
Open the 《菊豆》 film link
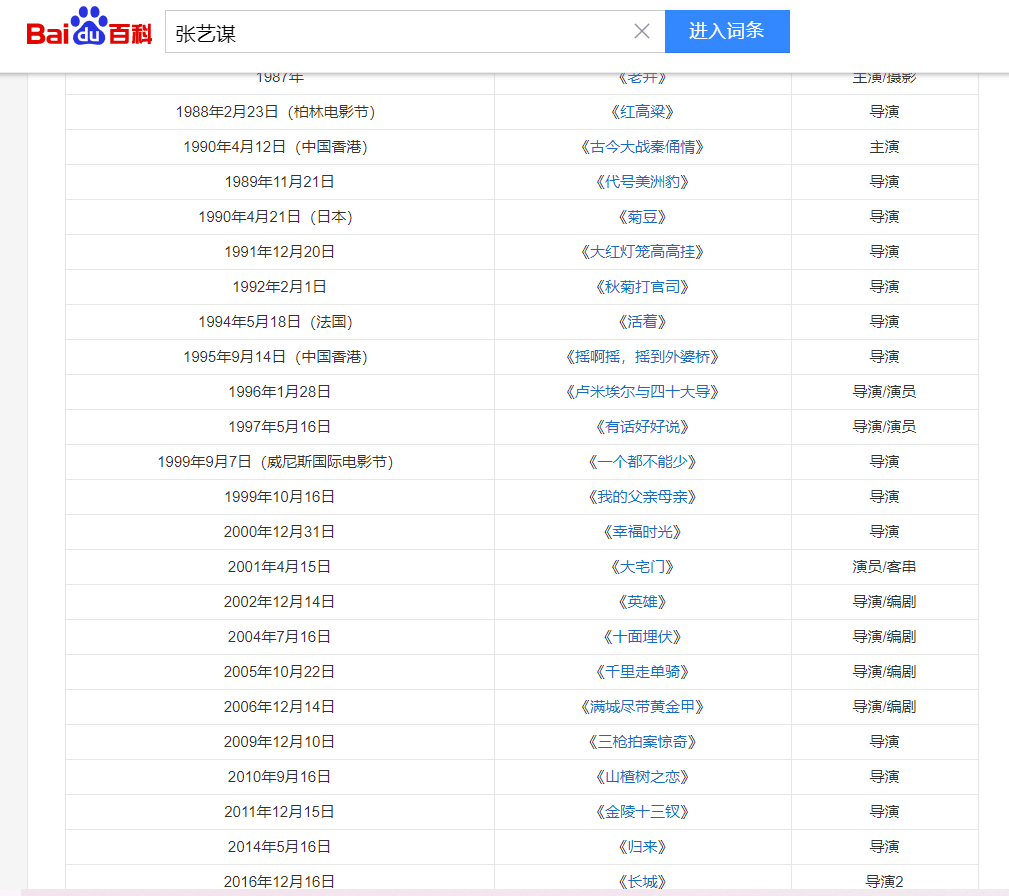(x=642, y=217)
